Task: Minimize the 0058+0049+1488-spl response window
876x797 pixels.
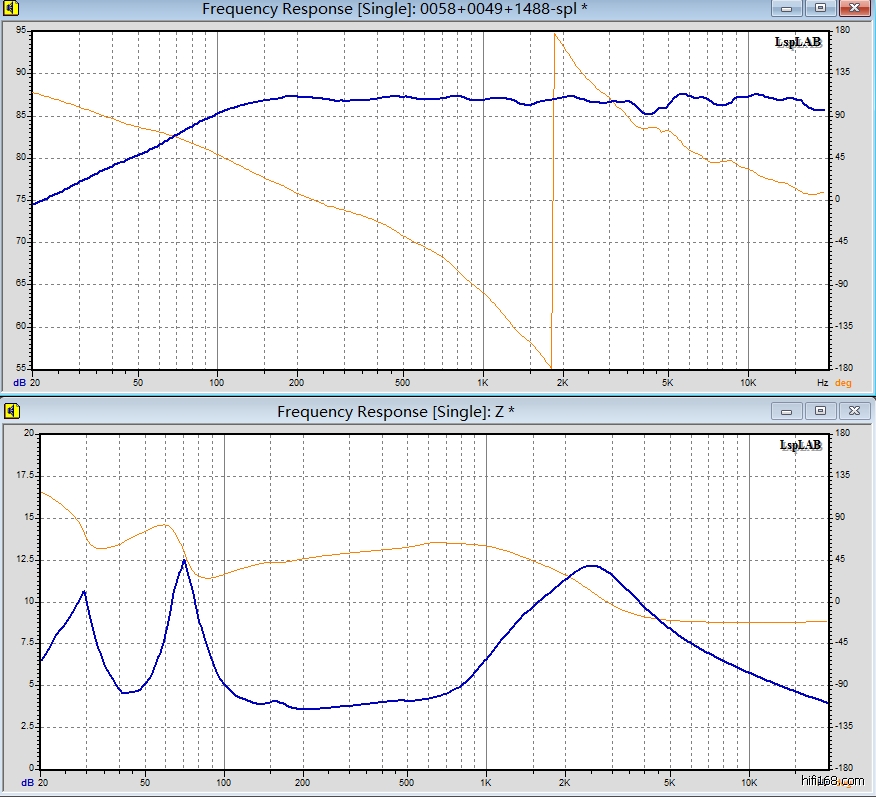Action: pyautogui.click(x=787, y=8)
